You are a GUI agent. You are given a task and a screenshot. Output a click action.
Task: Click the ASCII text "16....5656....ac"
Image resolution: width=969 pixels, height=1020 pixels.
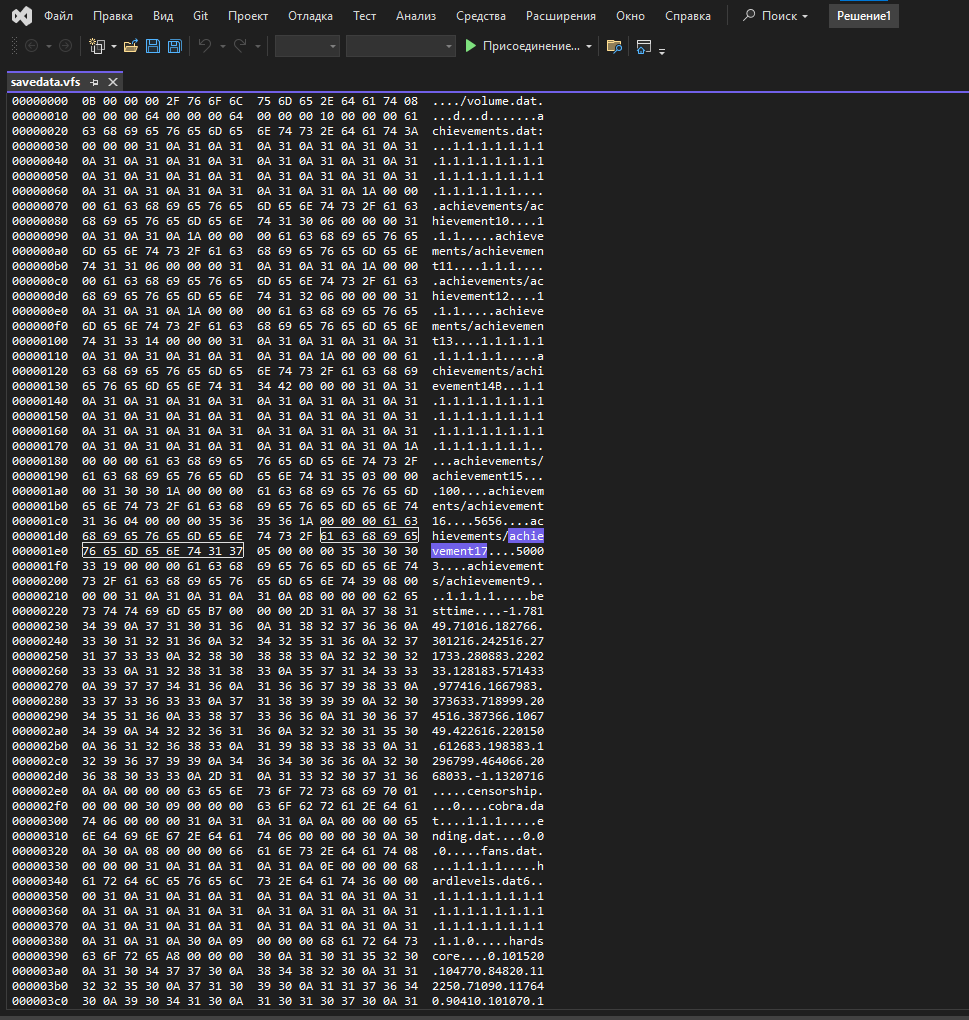point(488,521)
